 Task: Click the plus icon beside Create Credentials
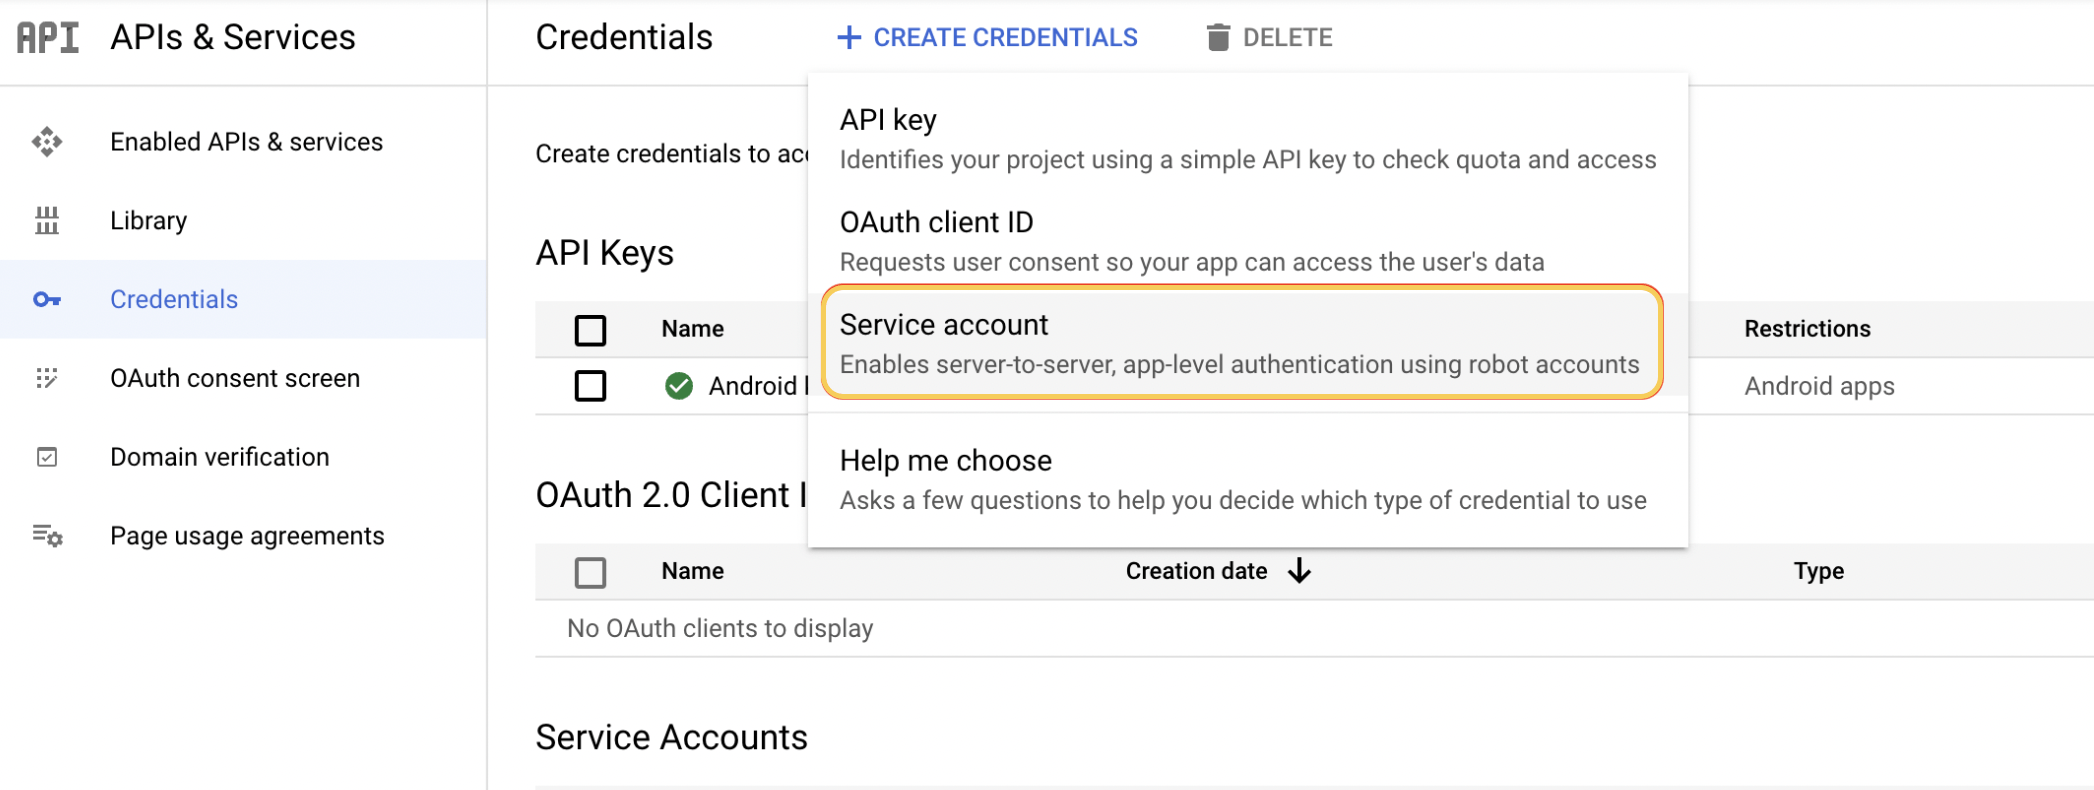(x=849, y=38)
